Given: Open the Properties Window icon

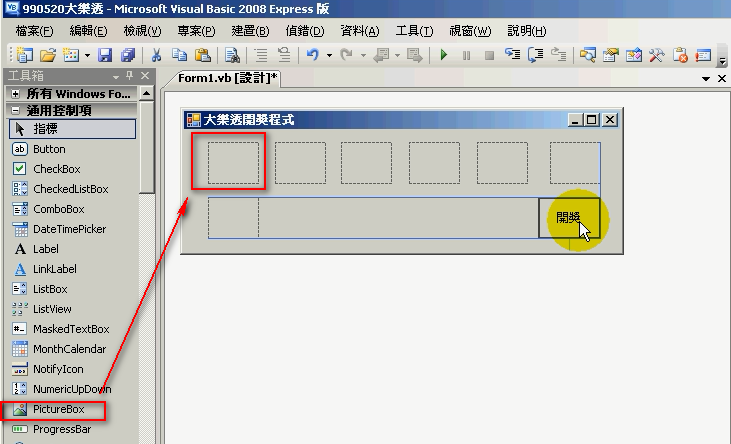Looking at the screenshot, I should tap(610, 55).
